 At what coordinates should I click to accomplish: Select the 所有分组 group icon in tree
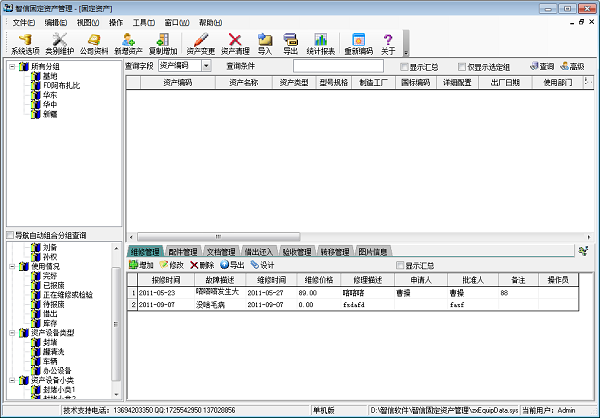point(24,66)
